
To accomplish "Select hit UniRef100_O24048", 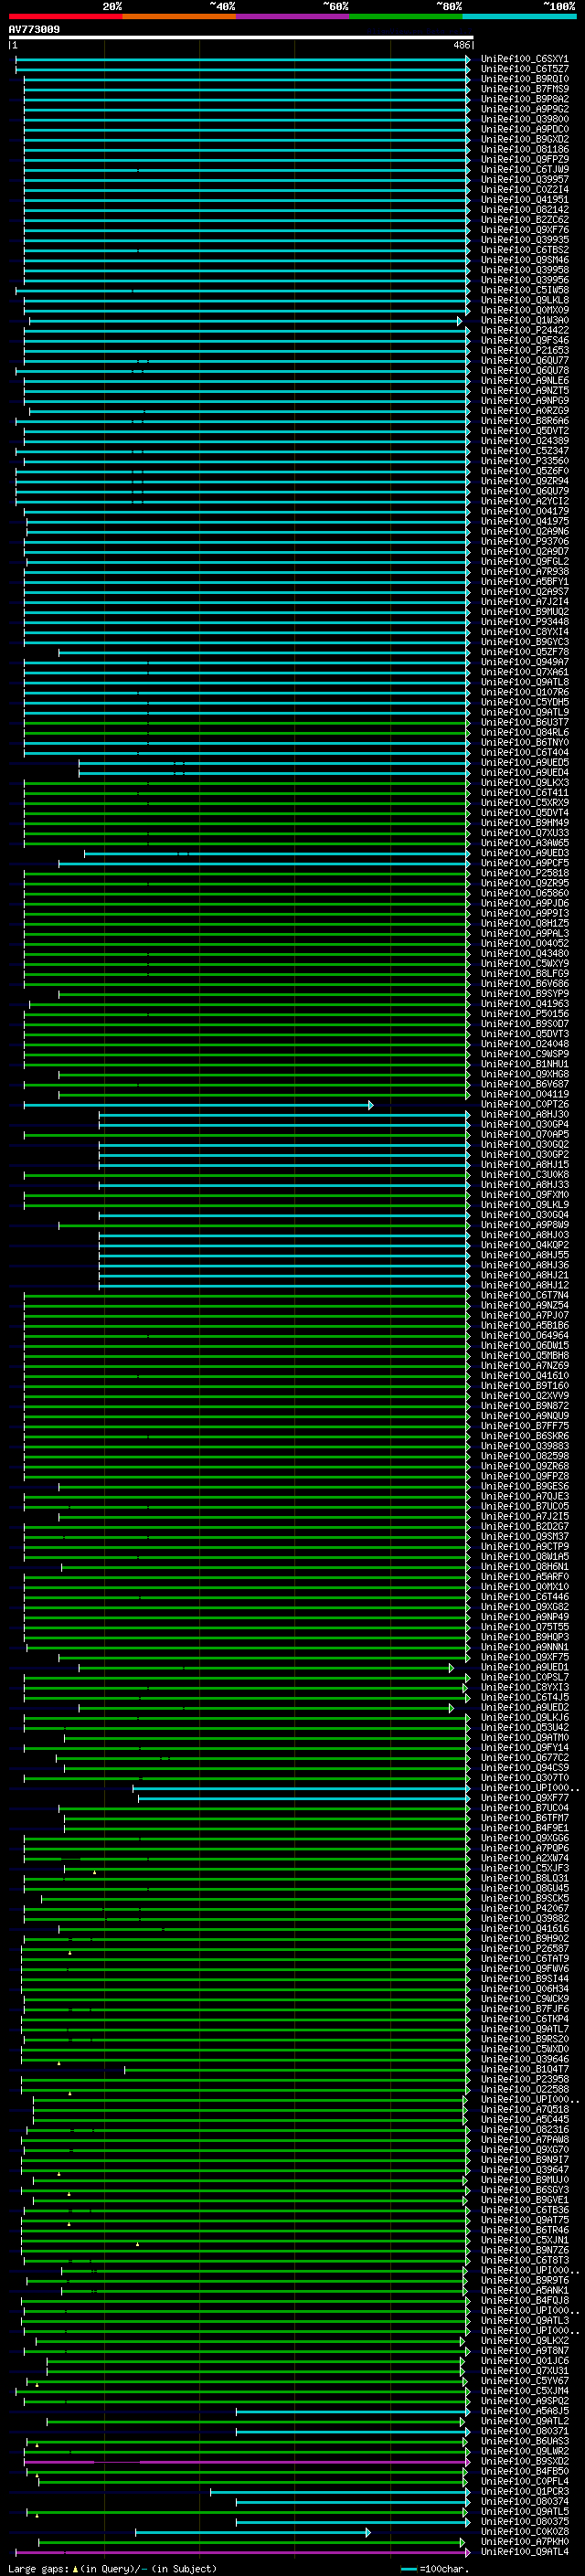I will coord(524,1044).
